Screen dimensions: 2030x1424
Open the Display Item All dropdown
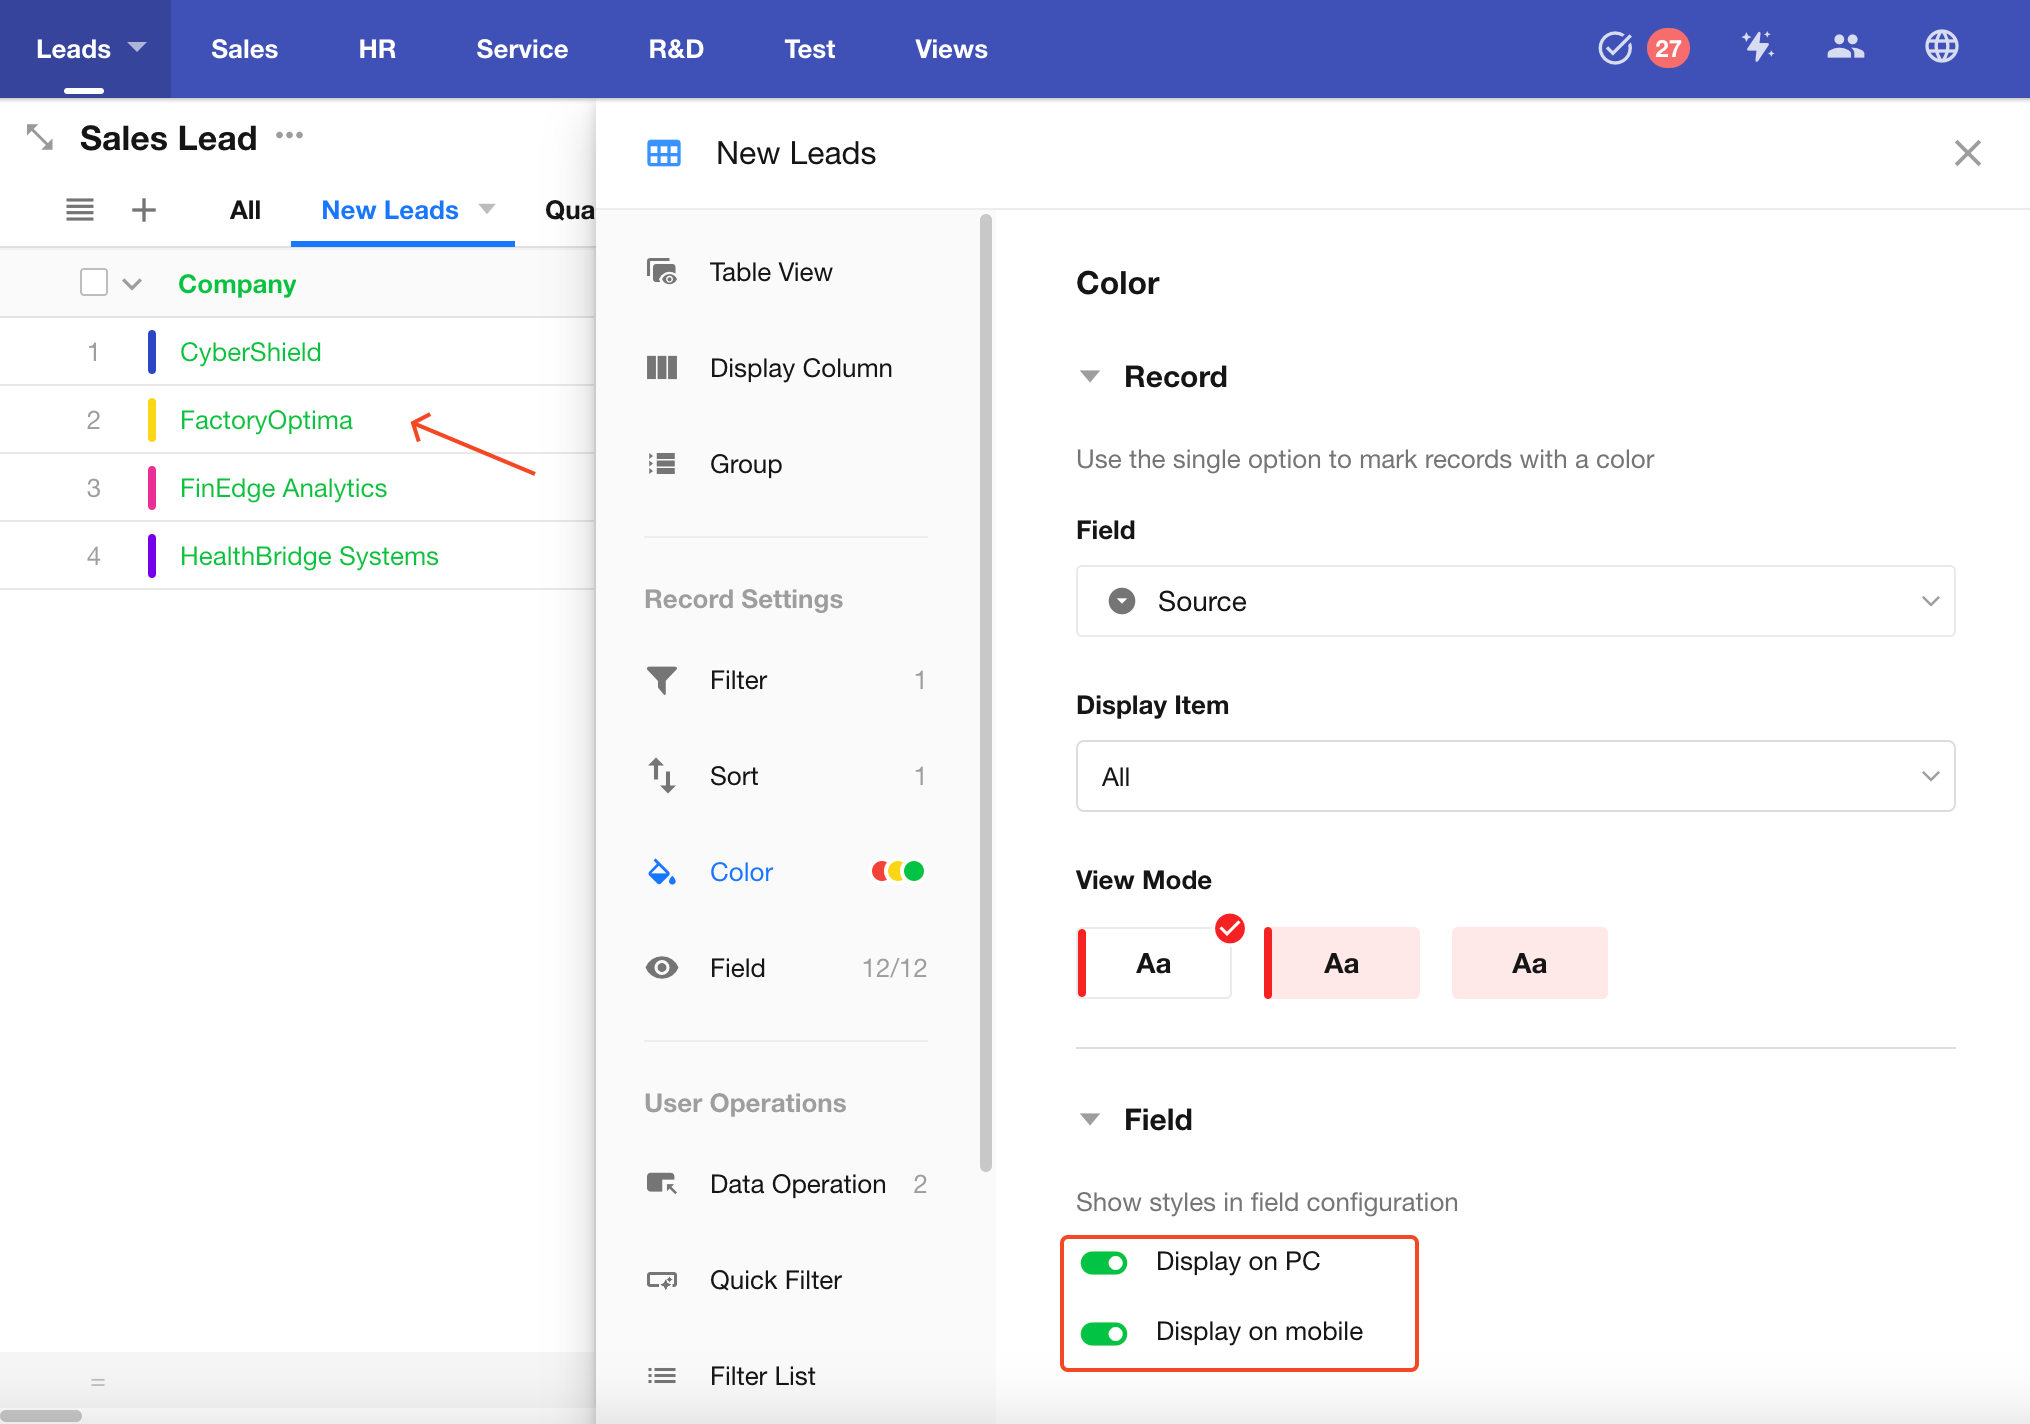pyautogui.click(x=1514, y=776)
